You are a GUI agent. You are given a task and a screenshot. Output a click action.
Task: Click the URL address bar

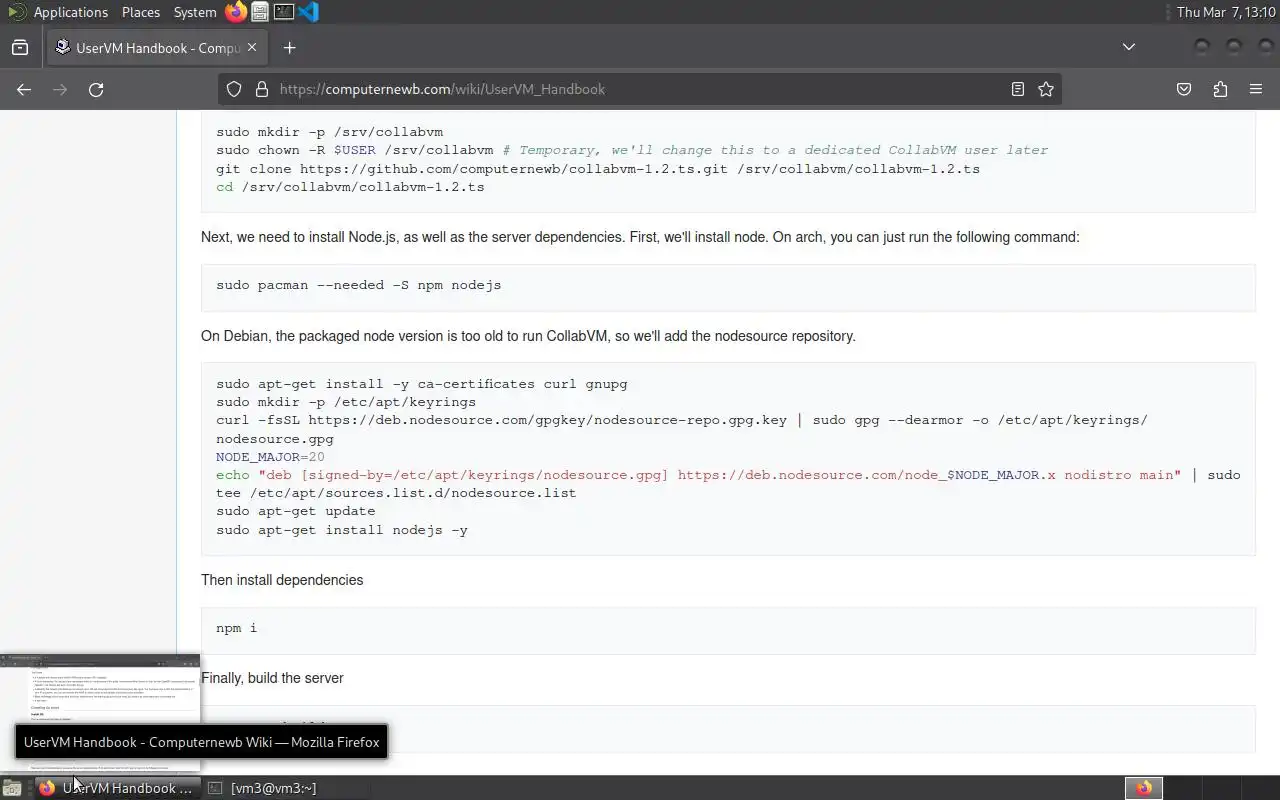[640, 89]
